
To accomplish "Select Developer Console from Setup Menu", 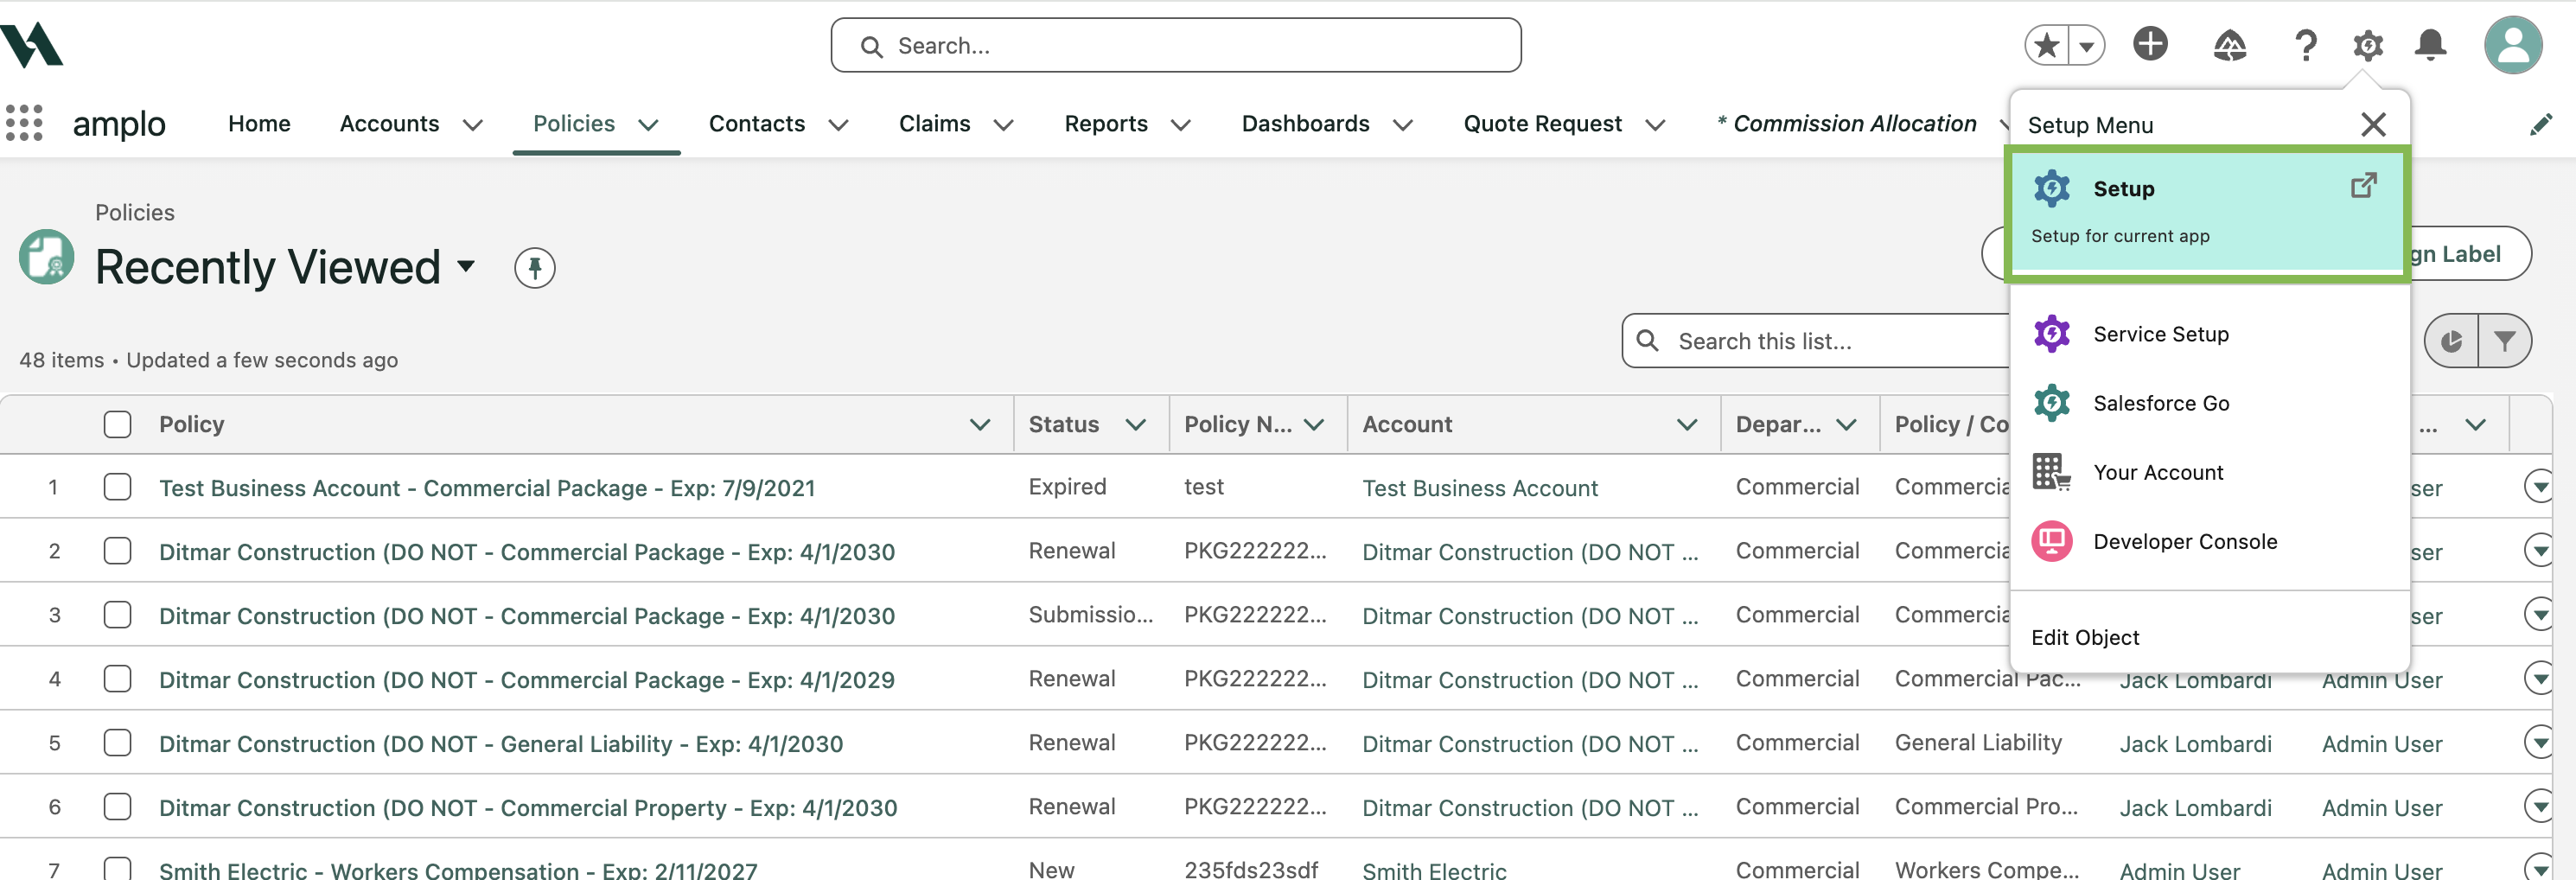I will click(x=2184, y=541).
